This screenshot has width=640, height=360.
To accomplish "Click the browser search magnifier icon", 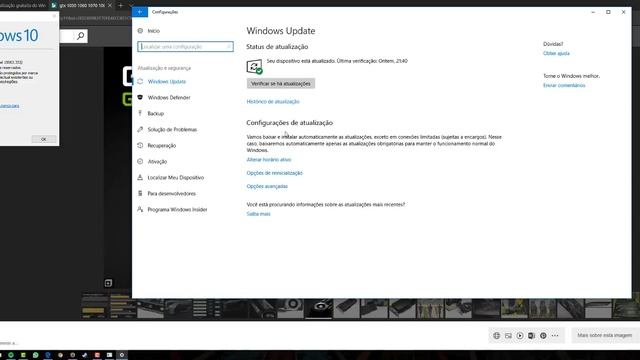I will [80, 36].
